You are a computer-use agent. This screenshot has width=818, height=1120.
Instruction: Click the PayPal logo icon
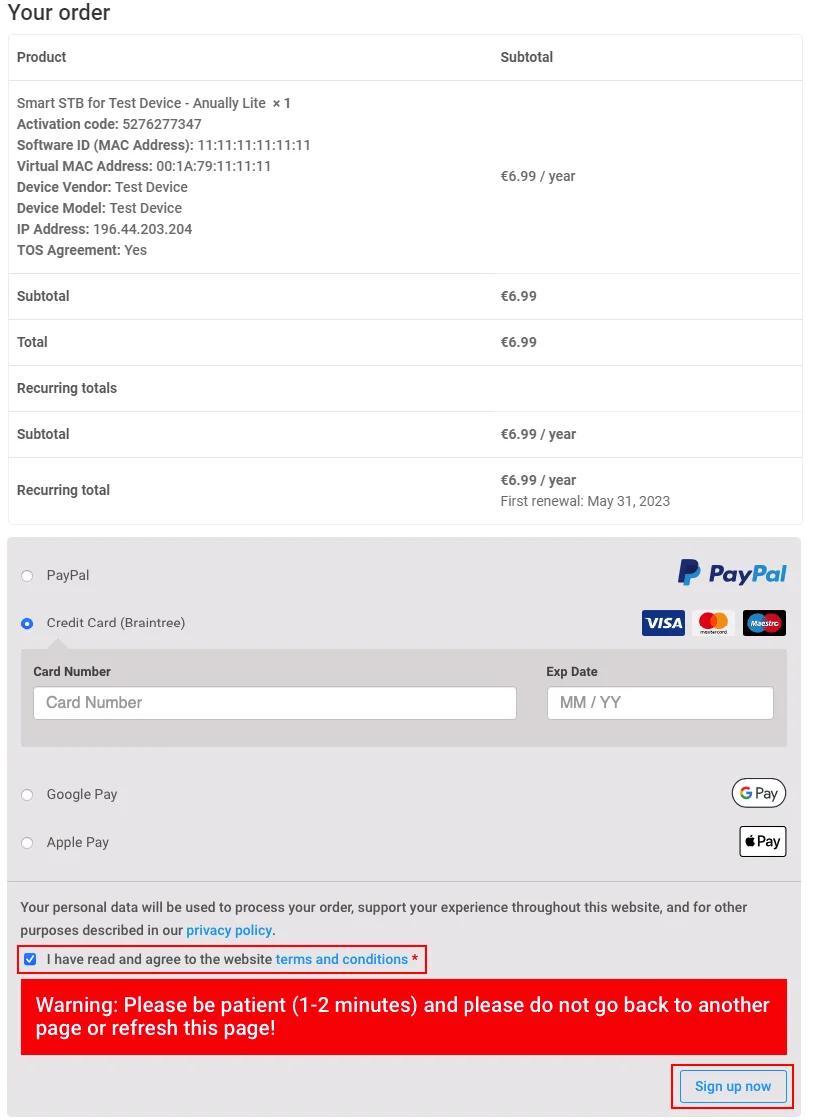[x=732, y=573]
